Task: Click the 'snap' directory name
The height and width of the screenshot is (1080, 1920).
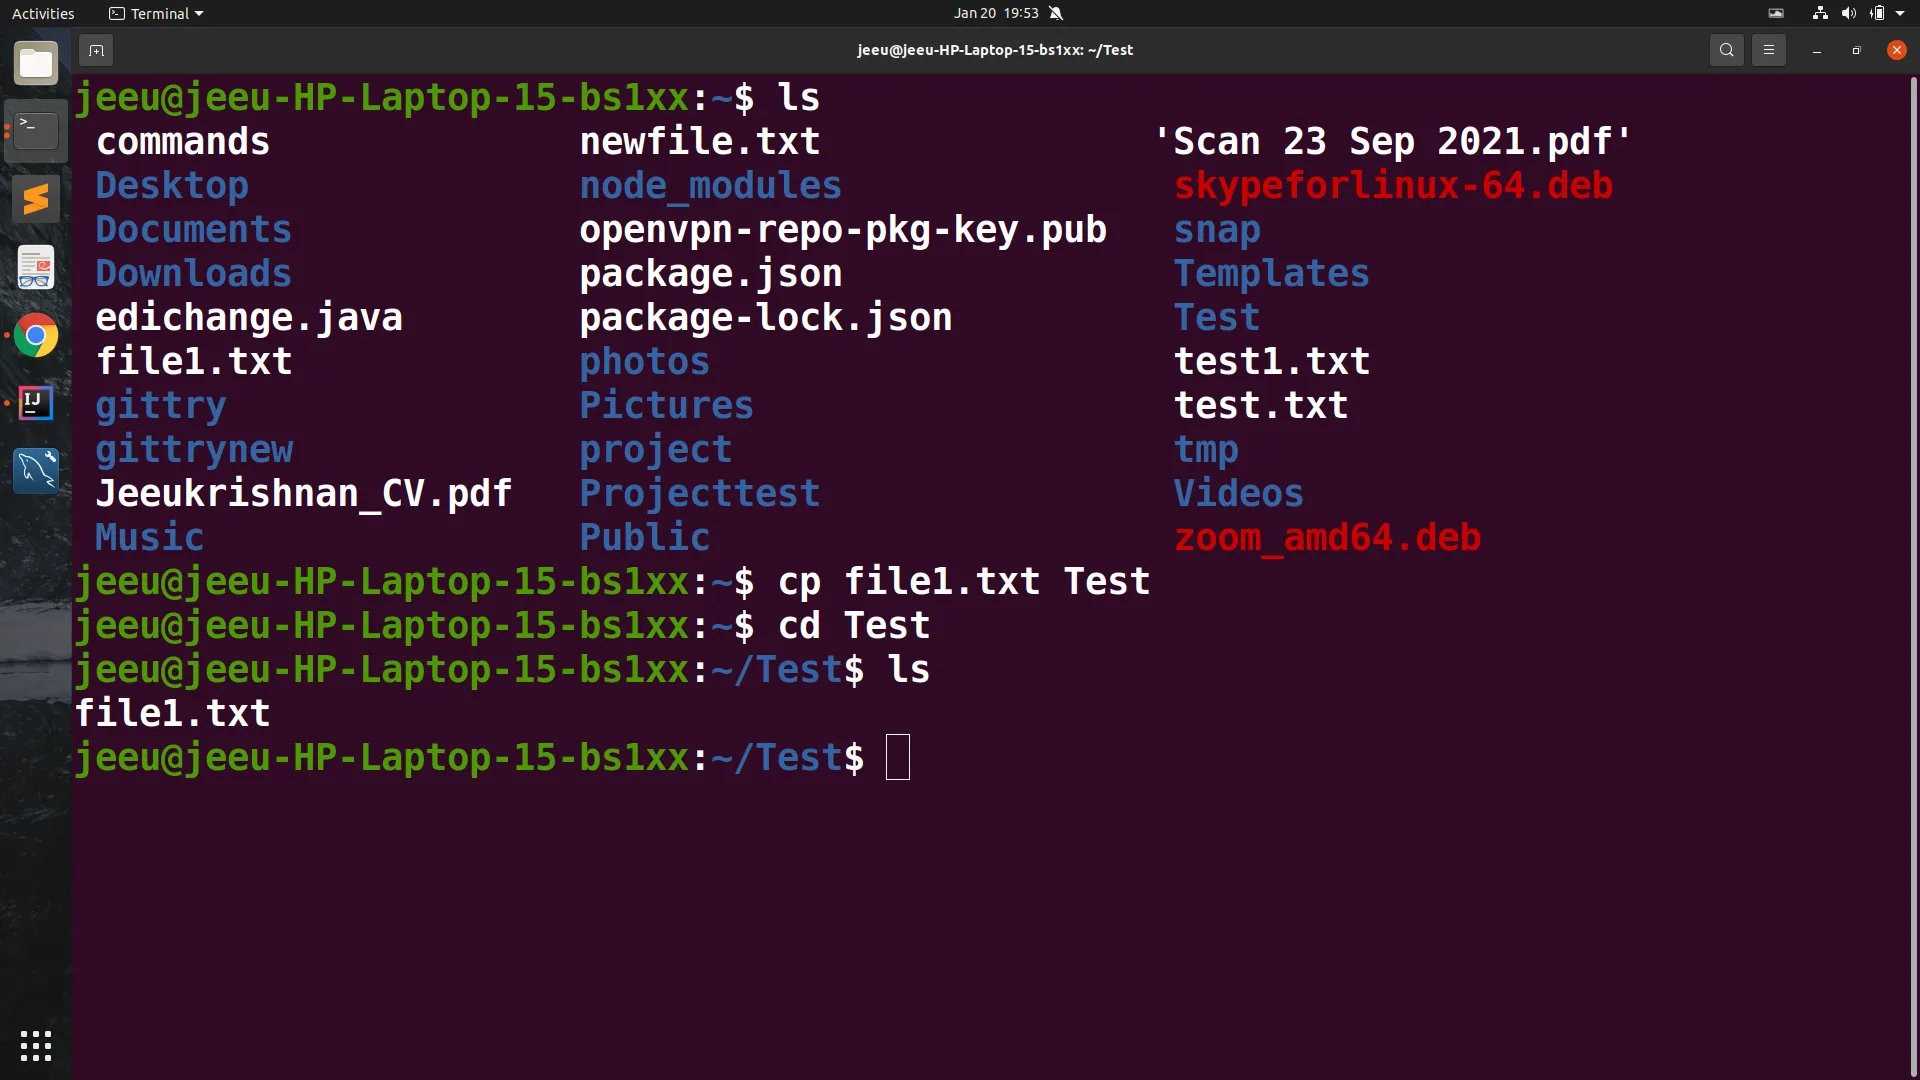Action: point(1217,229)
